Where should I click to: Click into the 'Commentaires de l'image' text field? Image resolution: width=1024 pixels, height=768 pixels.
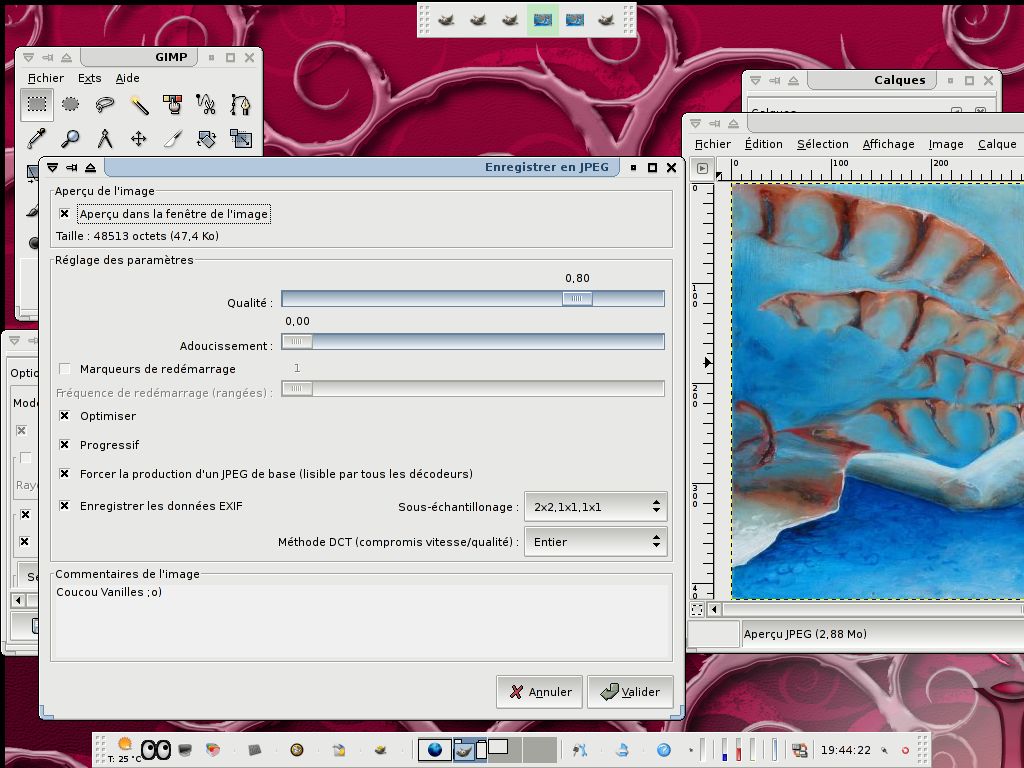pyautogui.click(x=362, y=620)
